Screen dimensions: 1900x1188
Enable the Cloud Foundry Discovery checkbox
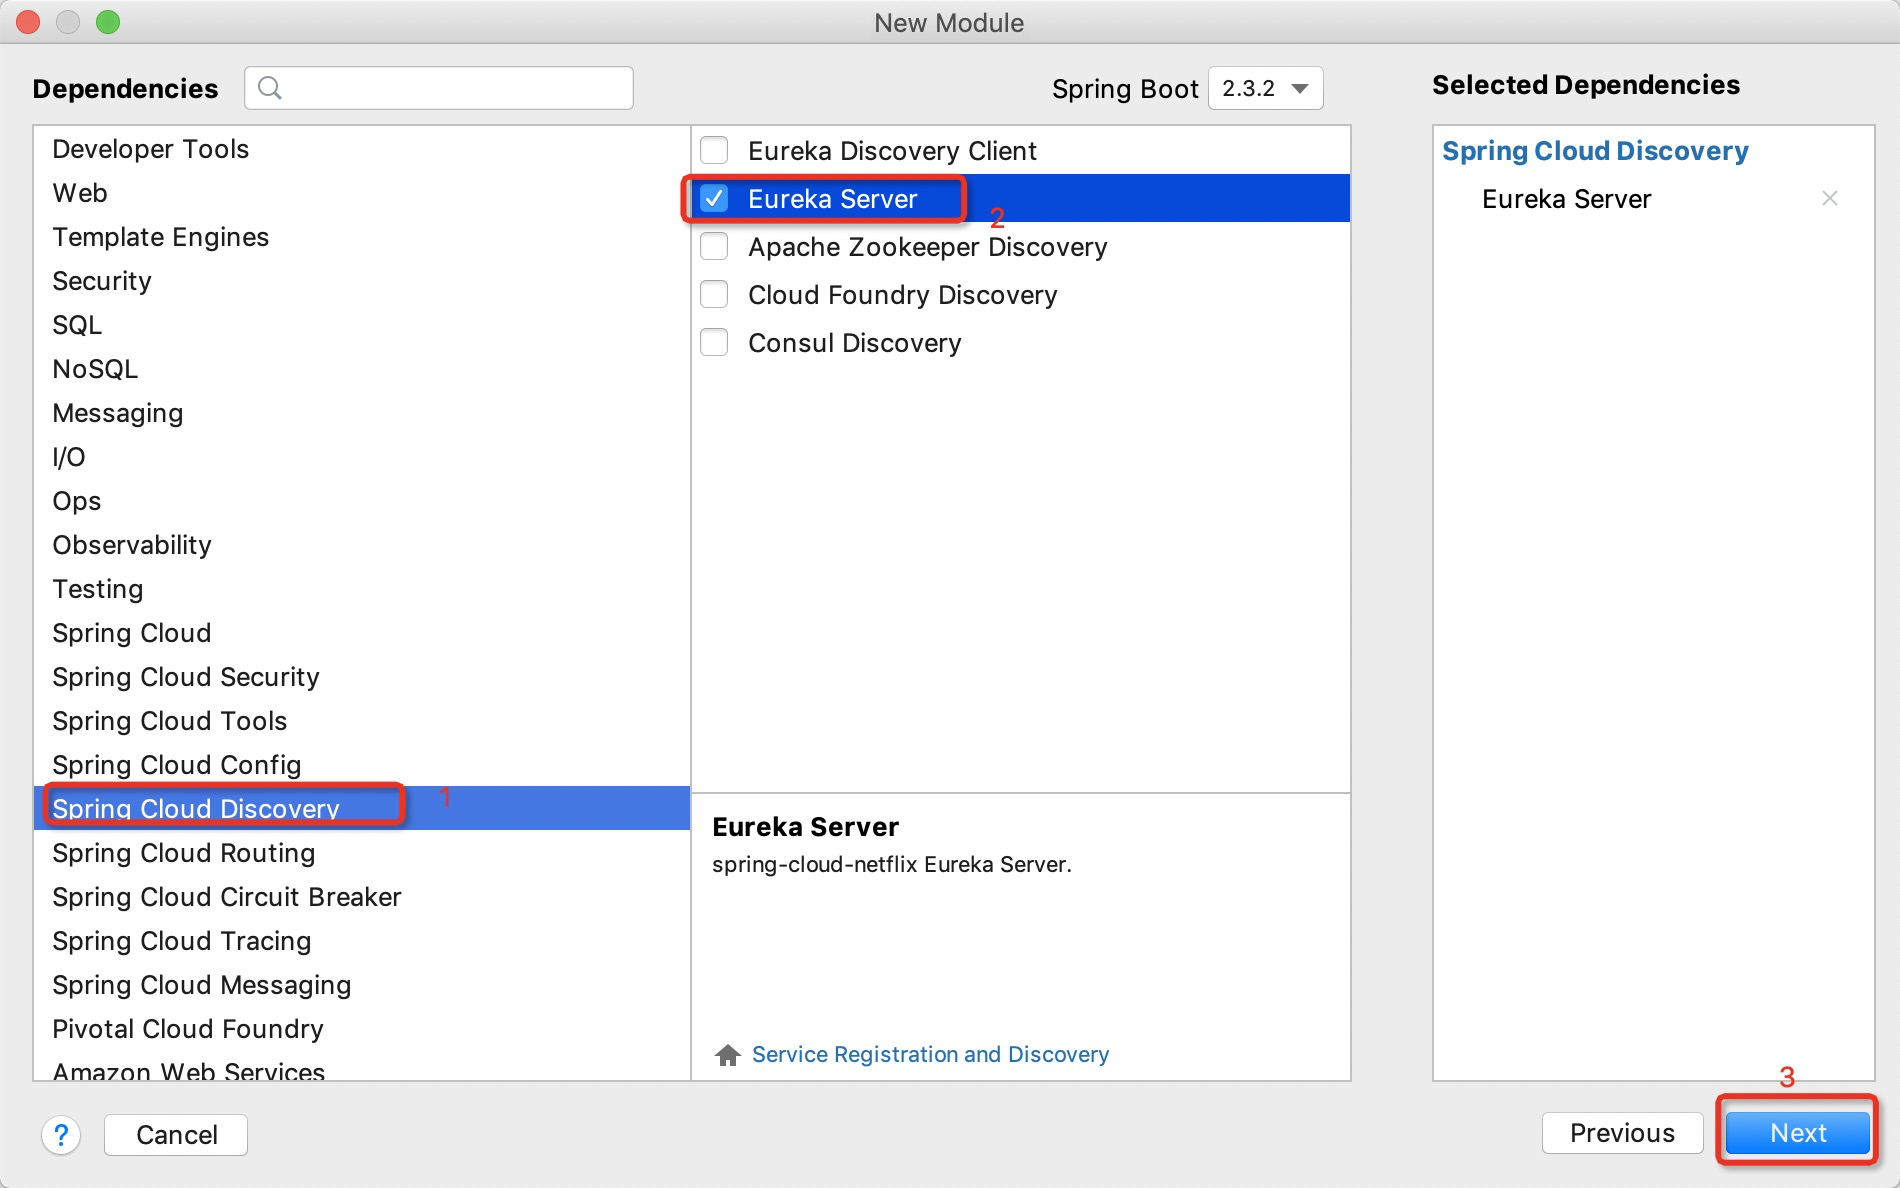click(714, 295)
